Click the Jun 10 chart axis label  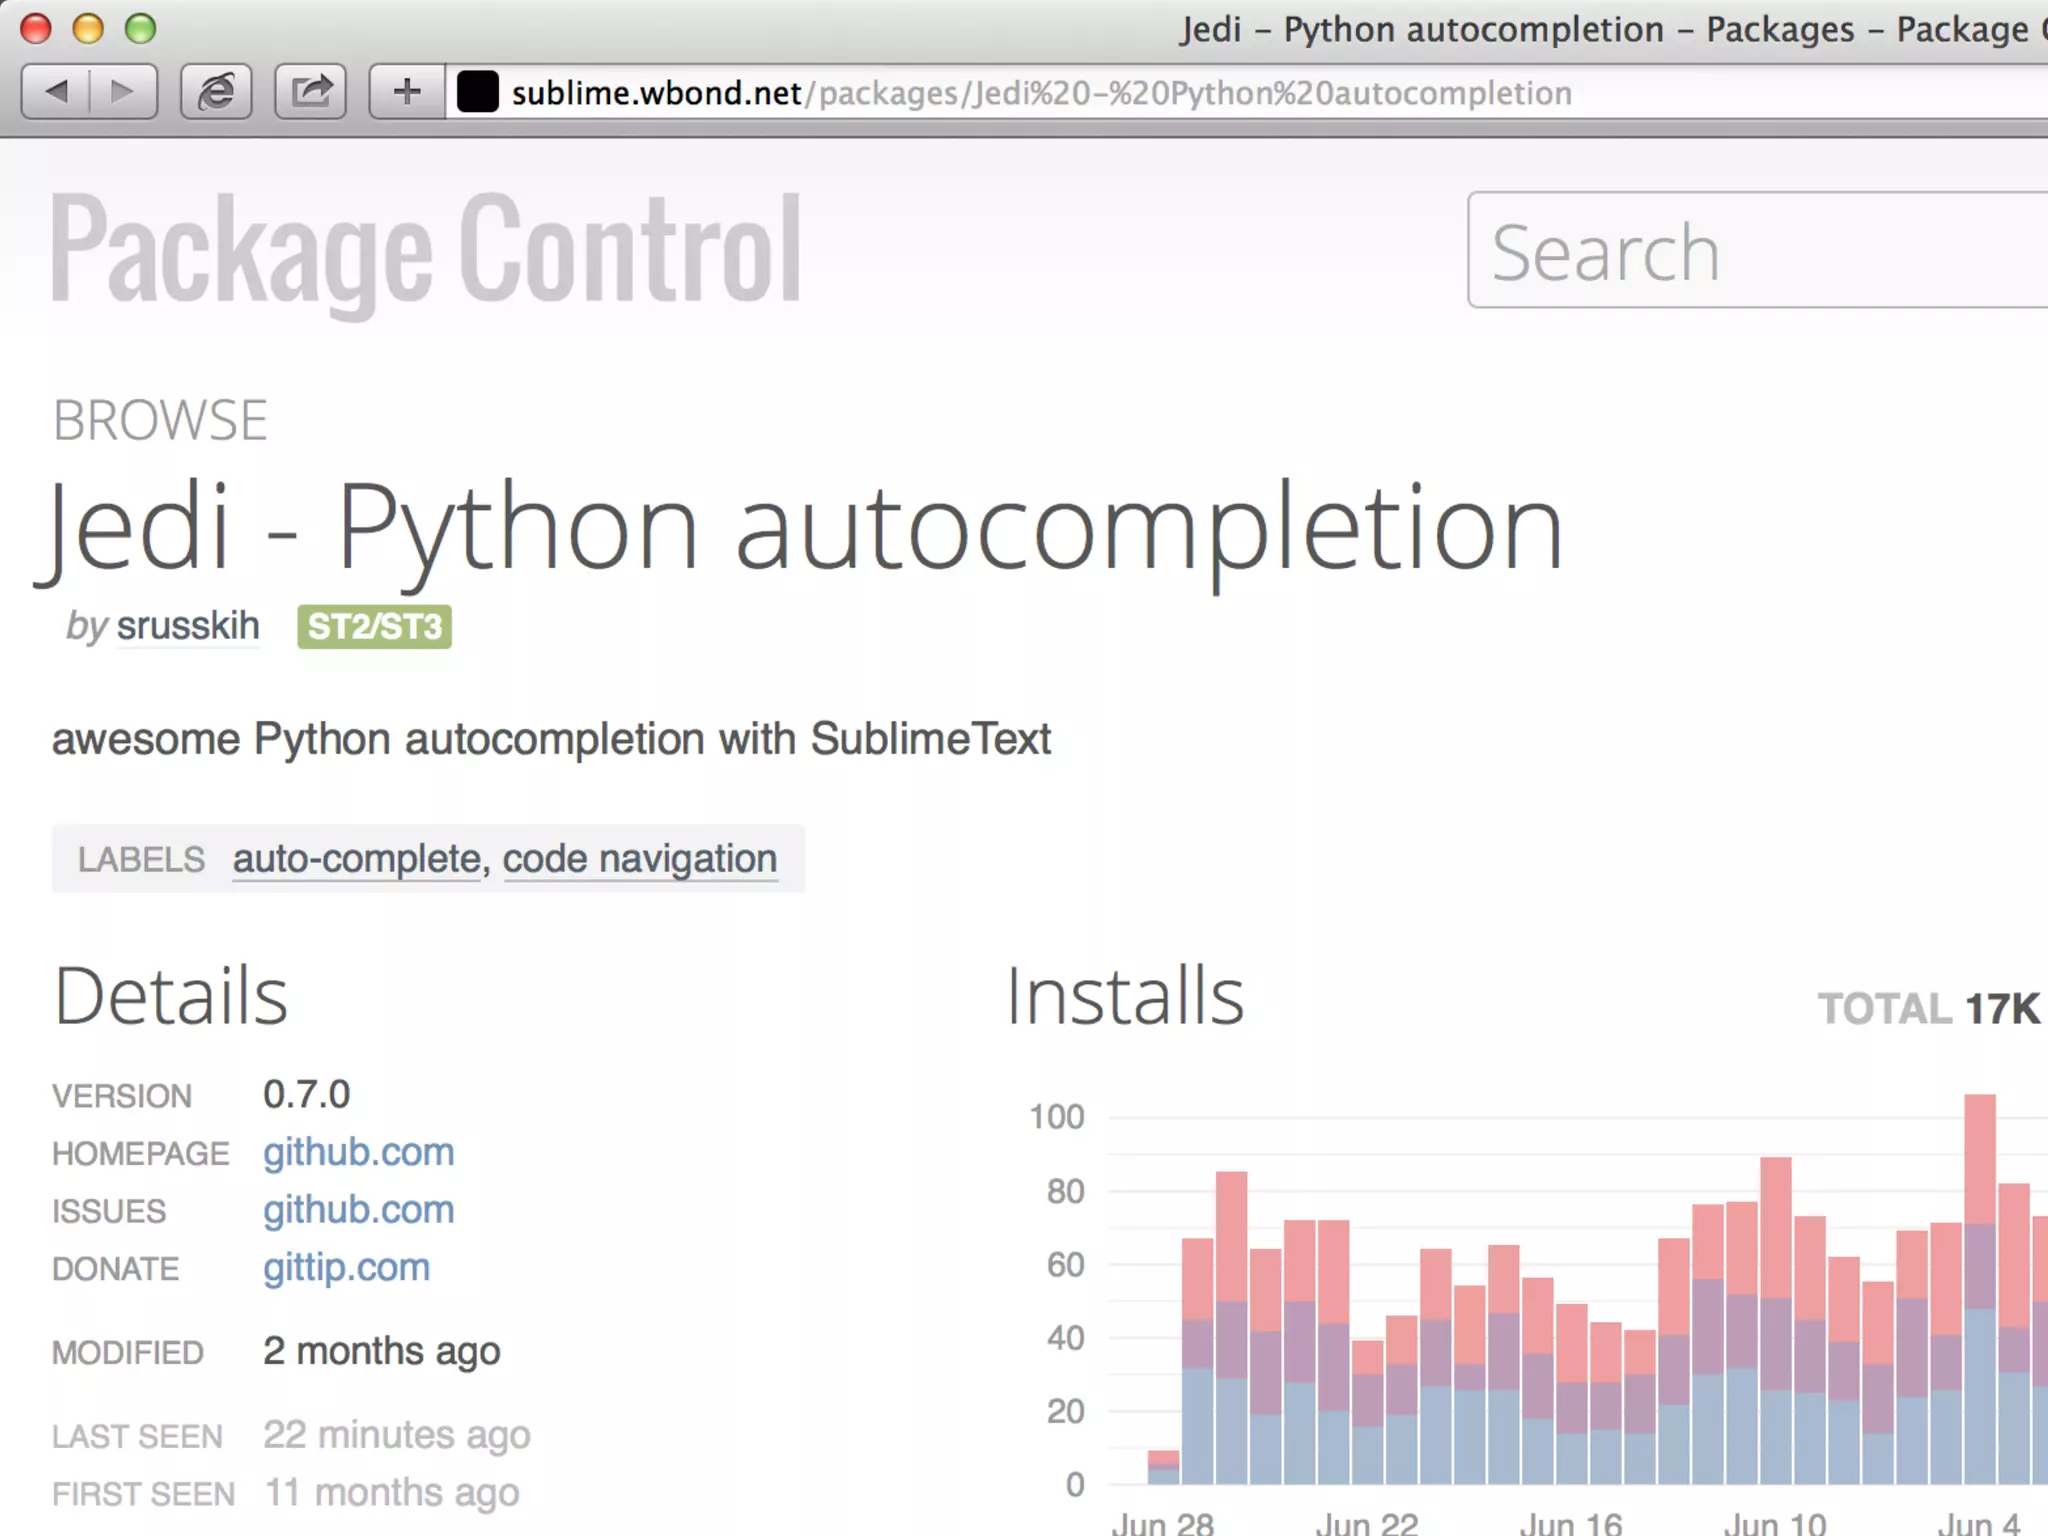coord(1776,1523)
